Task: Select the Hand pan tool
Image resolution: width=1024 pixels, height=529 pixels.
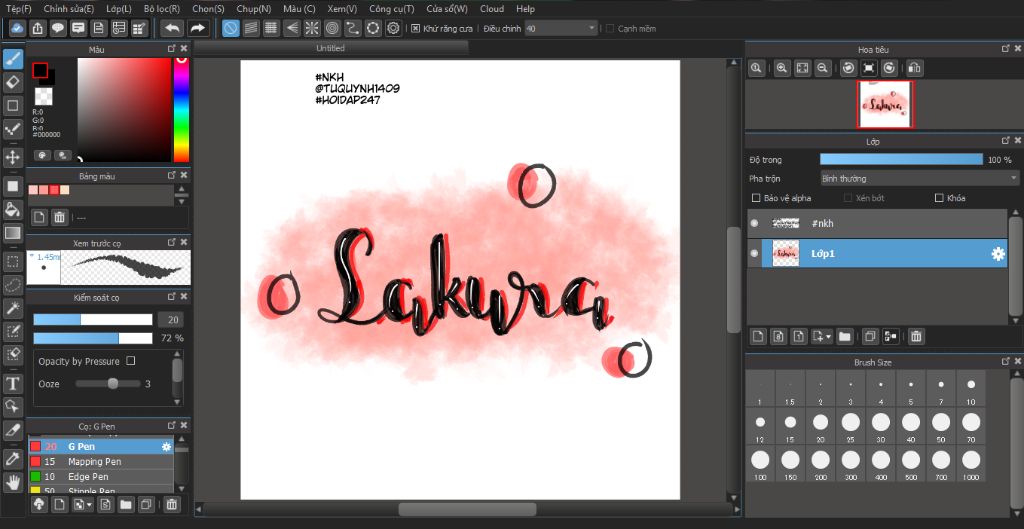Action: click(x=13, y=482)
